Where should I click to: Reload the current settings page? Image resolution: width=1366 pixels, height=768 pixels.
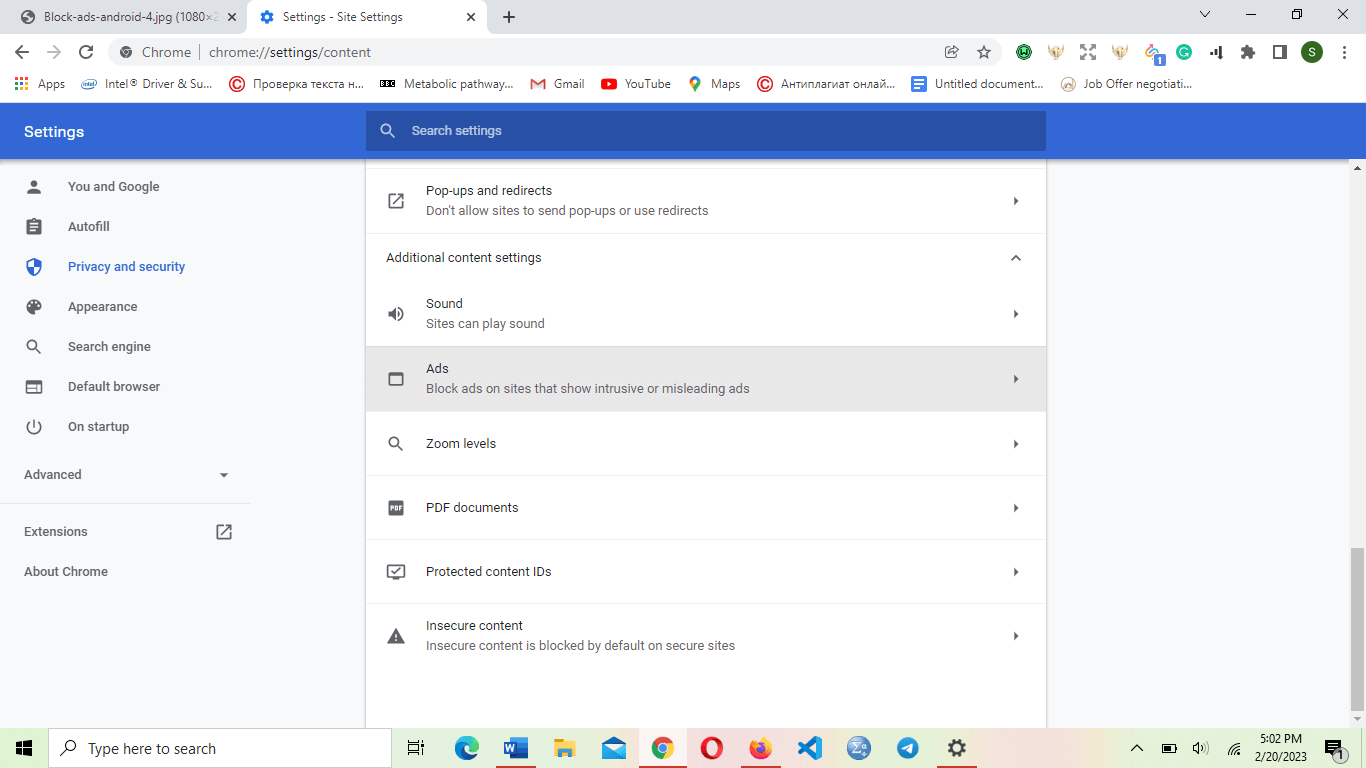[86, 52]
